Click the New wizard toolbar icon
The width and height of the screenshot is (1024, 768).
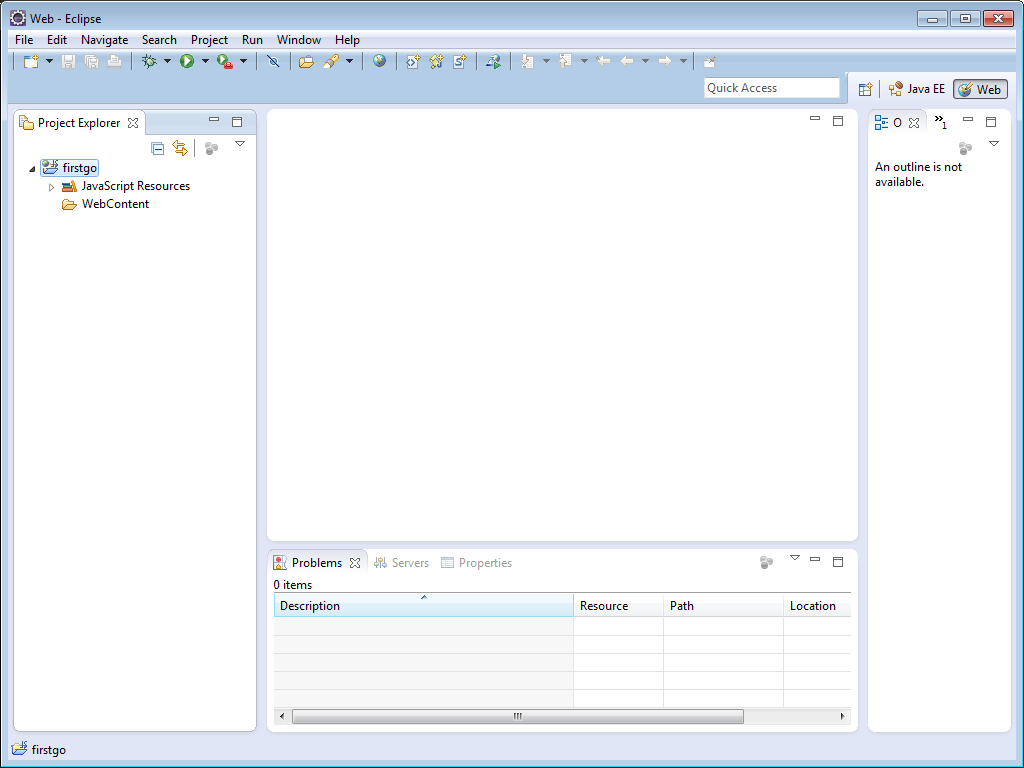31,61
